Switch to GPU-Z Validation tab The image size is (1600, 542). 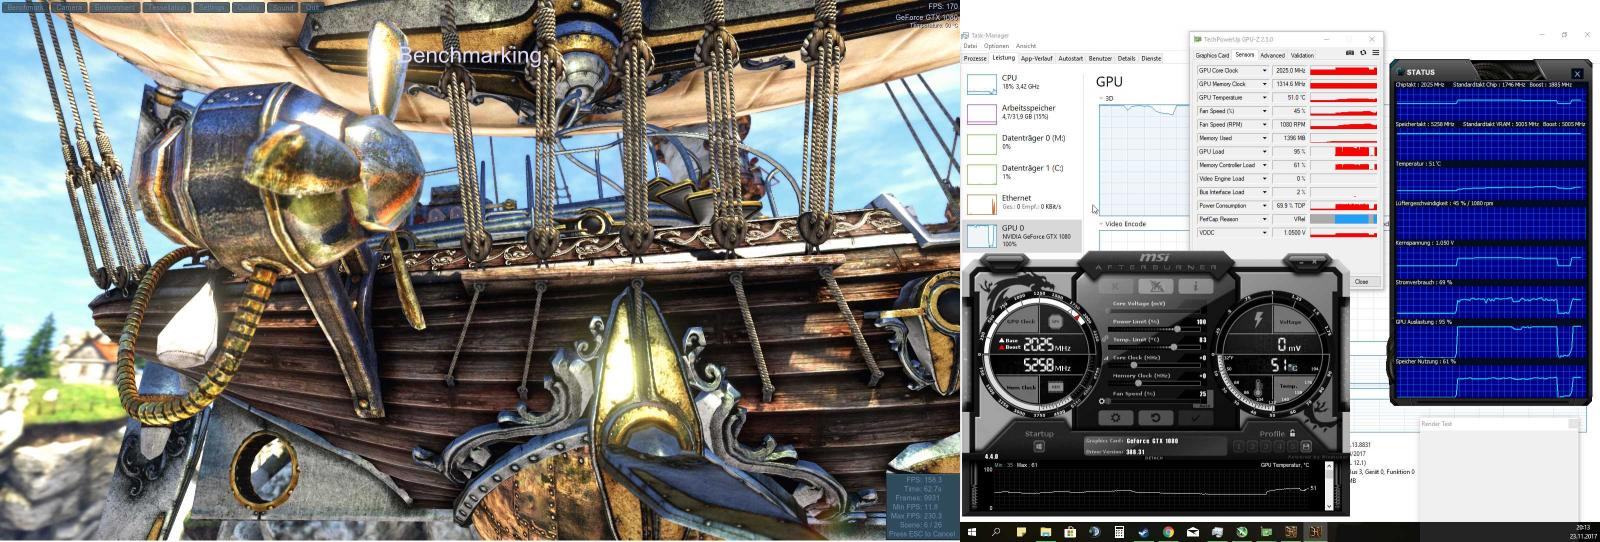(x=1302, y=56)
